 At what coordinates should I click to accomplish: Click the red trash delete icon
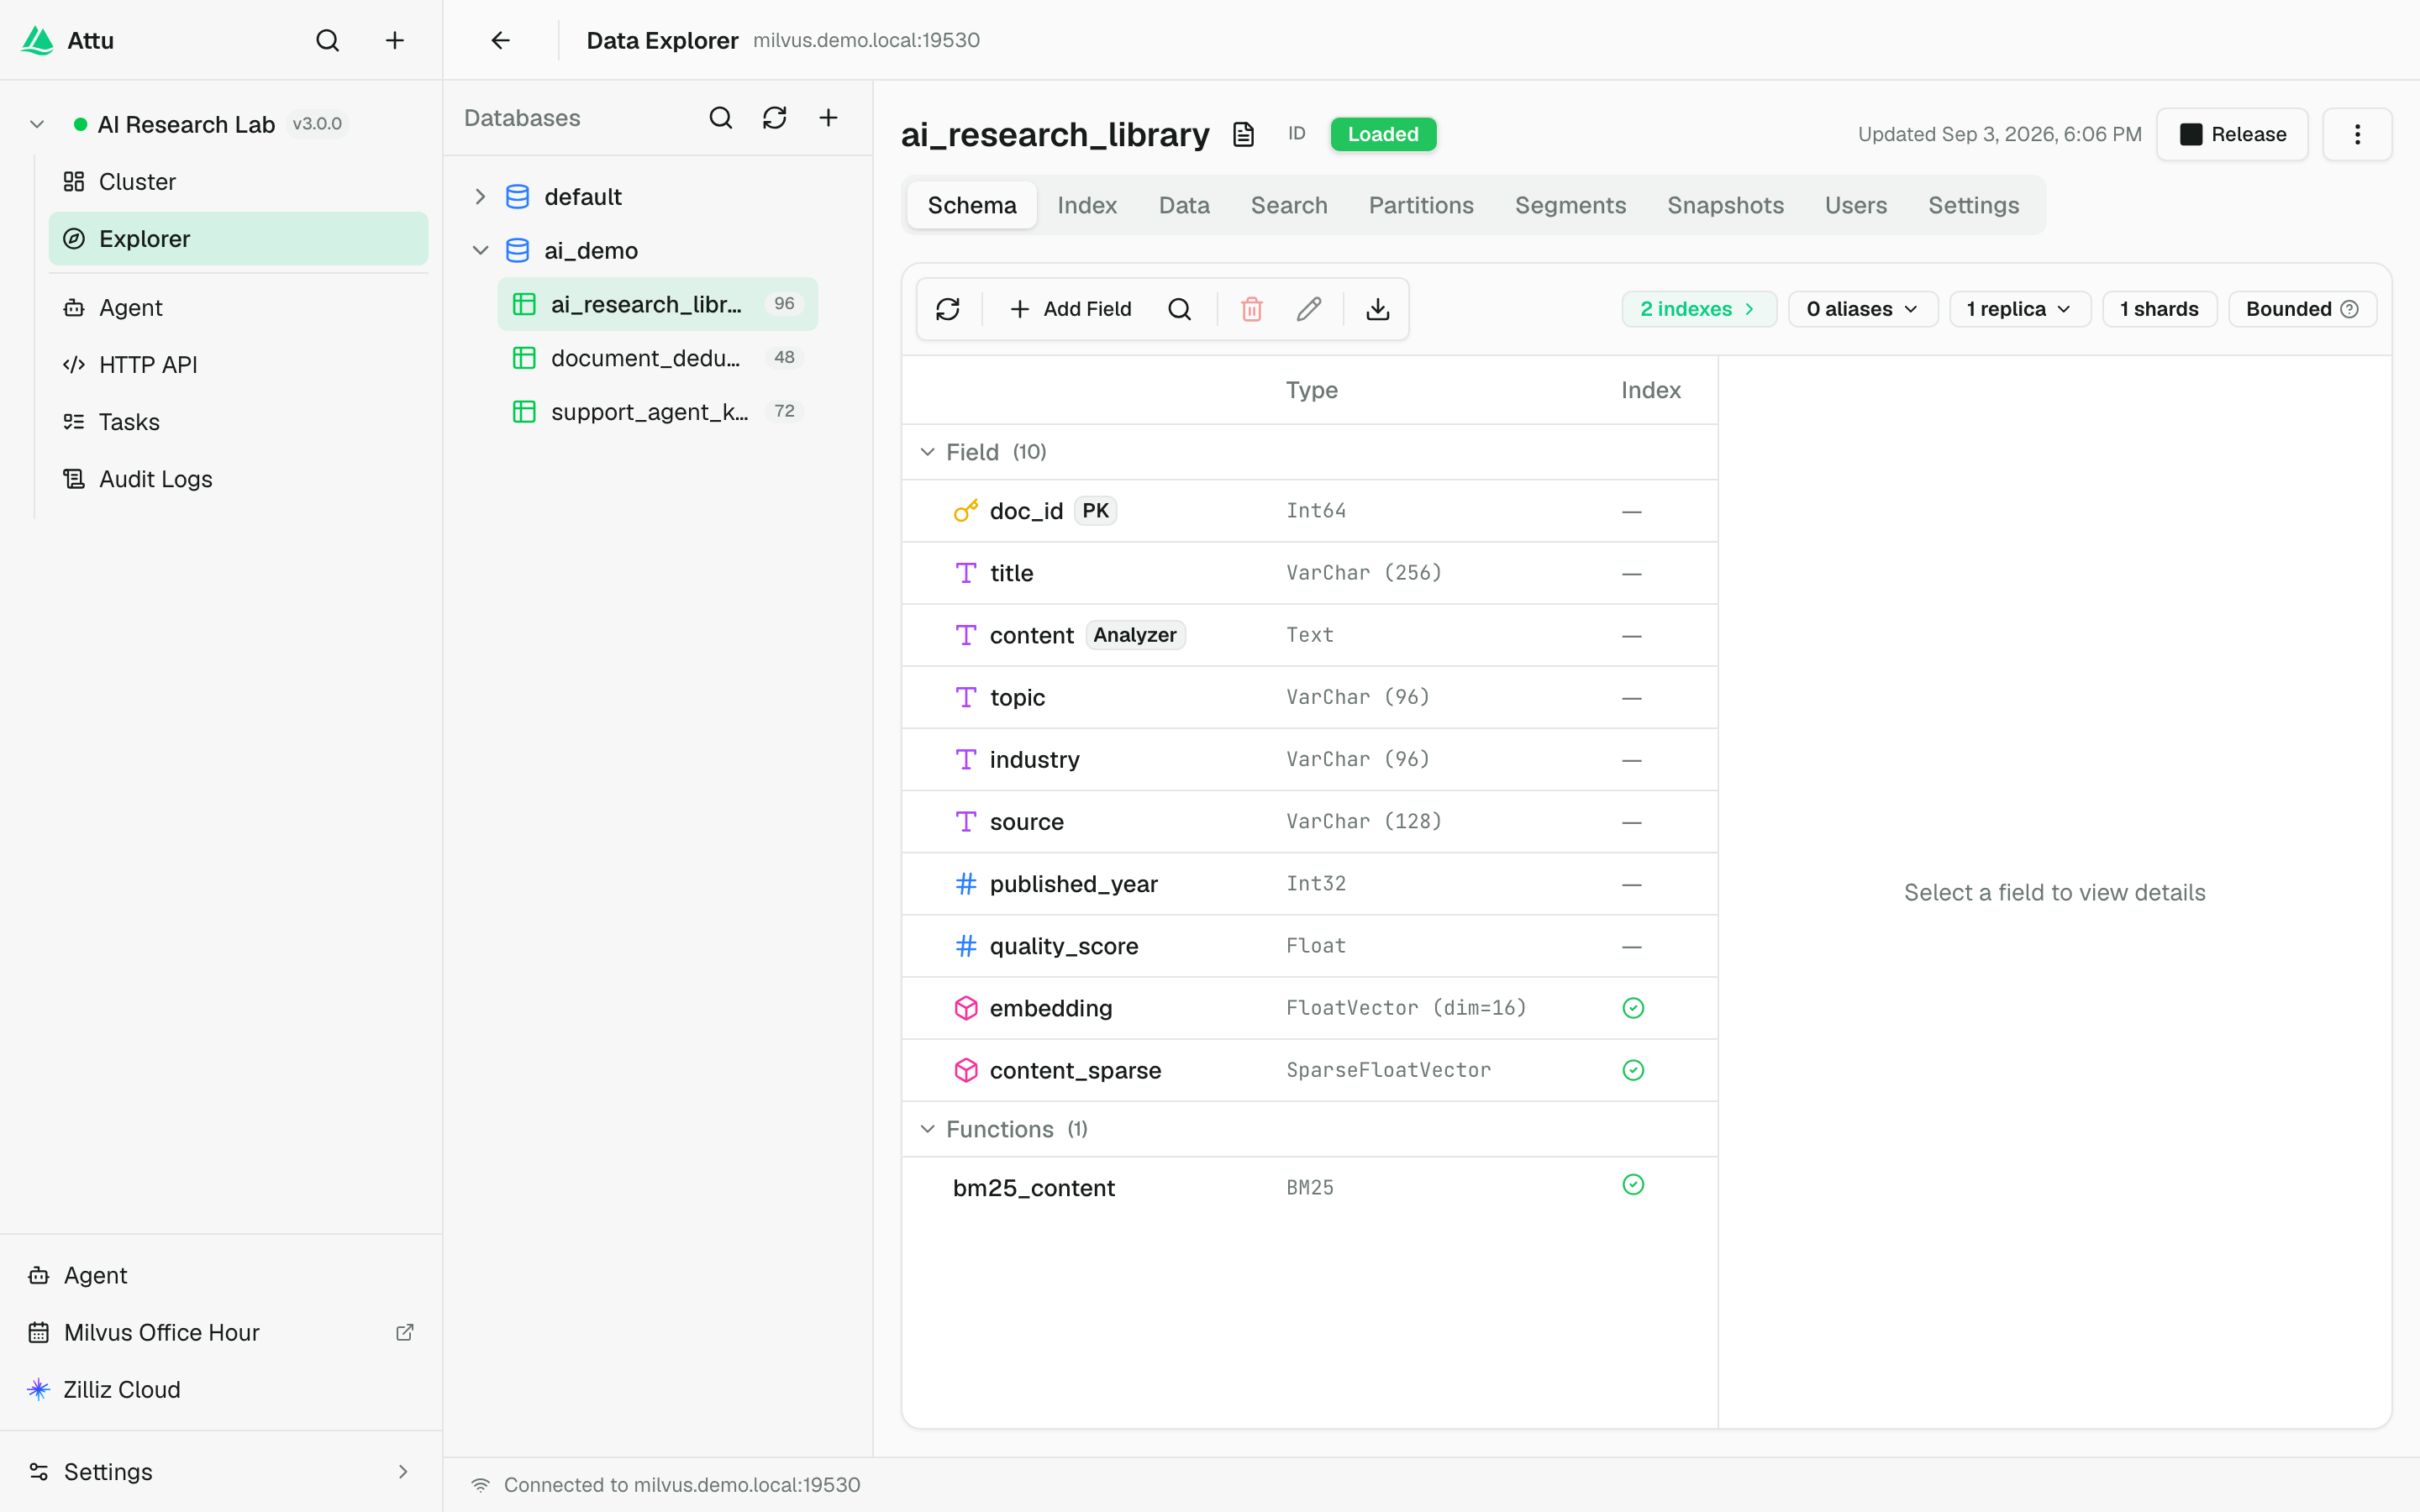[1252, 309]
